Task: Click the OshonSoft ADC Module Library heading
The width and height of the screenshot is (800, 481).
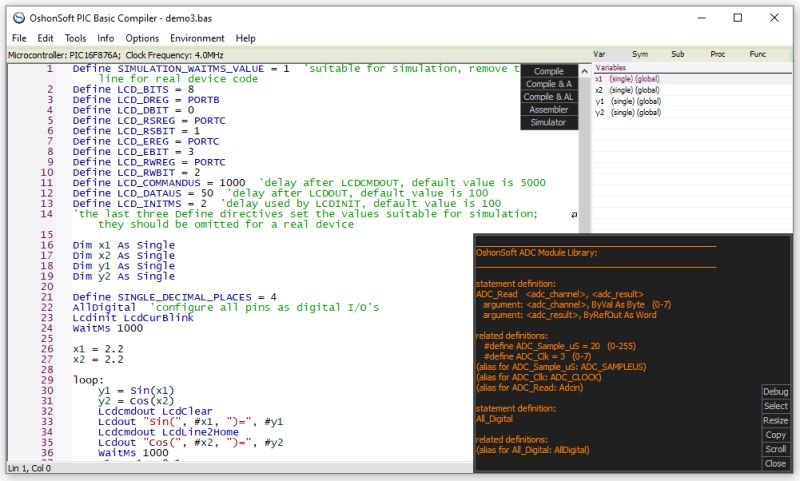Action: 536,252
